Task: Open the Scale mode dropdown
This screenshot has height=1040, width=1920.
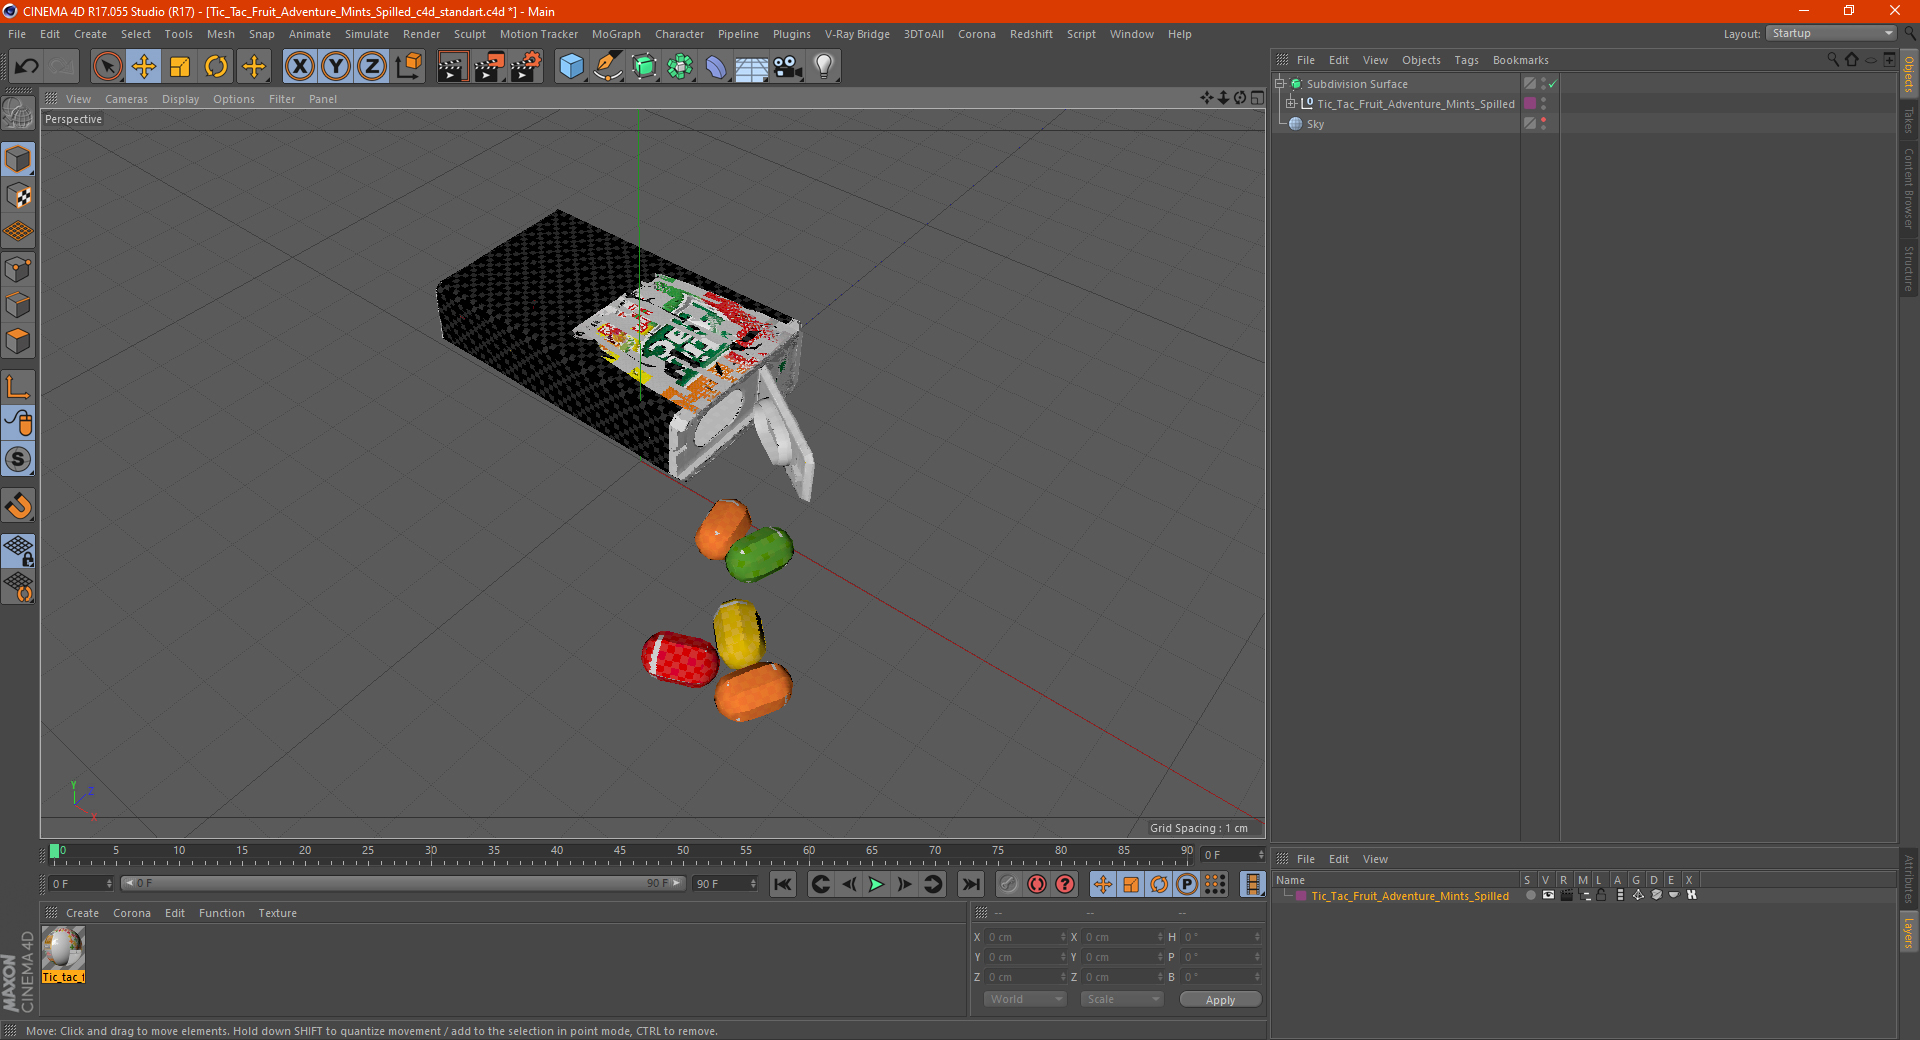Action: tap(1122, 999)
